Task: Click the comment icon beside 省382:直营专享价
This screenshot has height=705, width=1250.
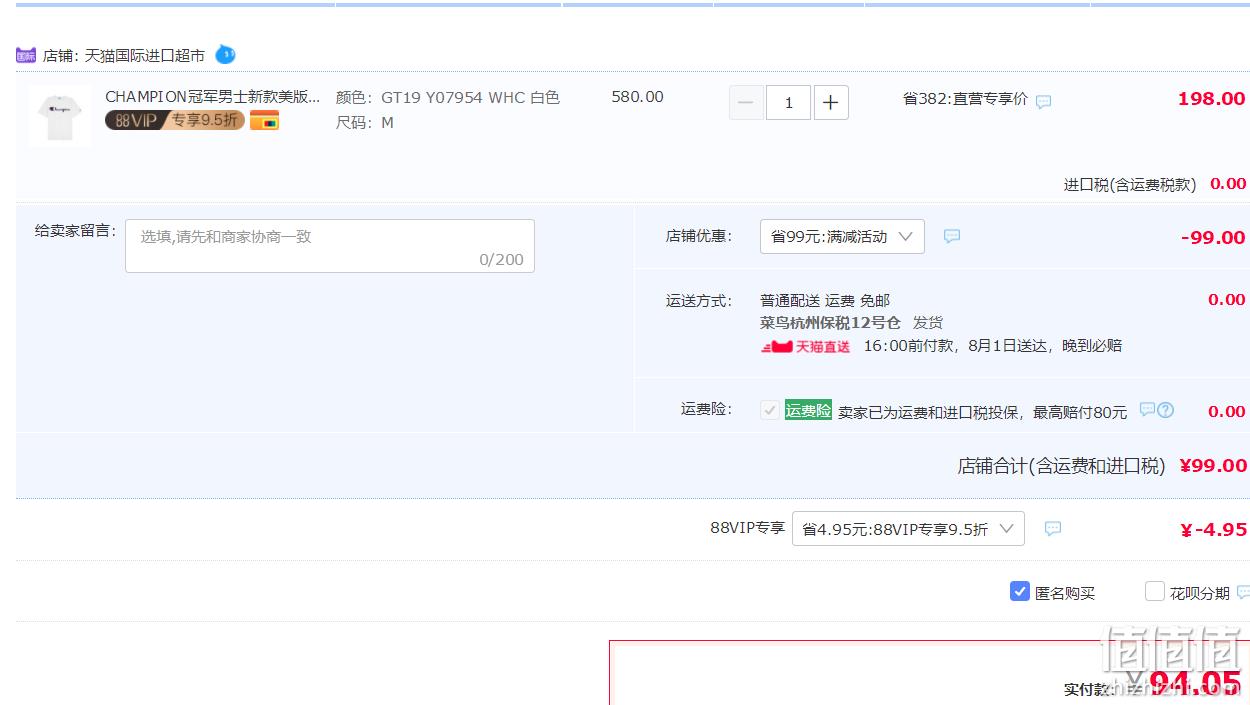Action: [x=1044, y=102]
